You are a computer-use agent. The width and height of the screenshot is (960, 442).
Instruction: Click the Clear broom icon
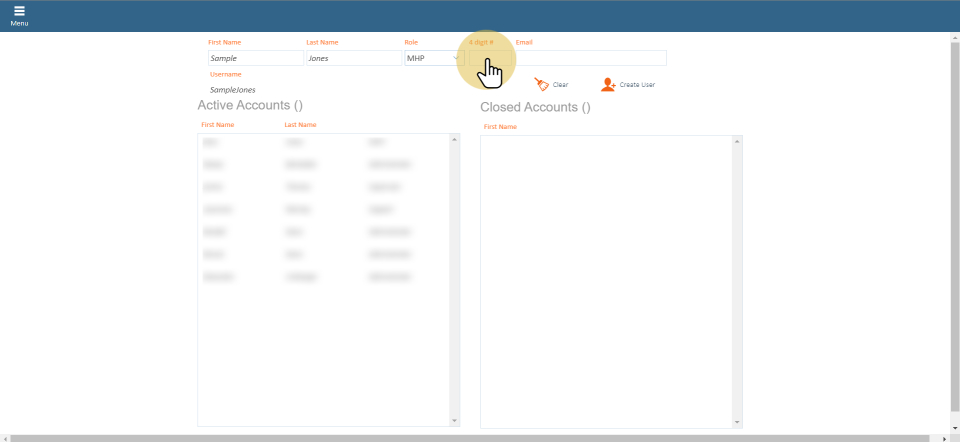point(542,85)
